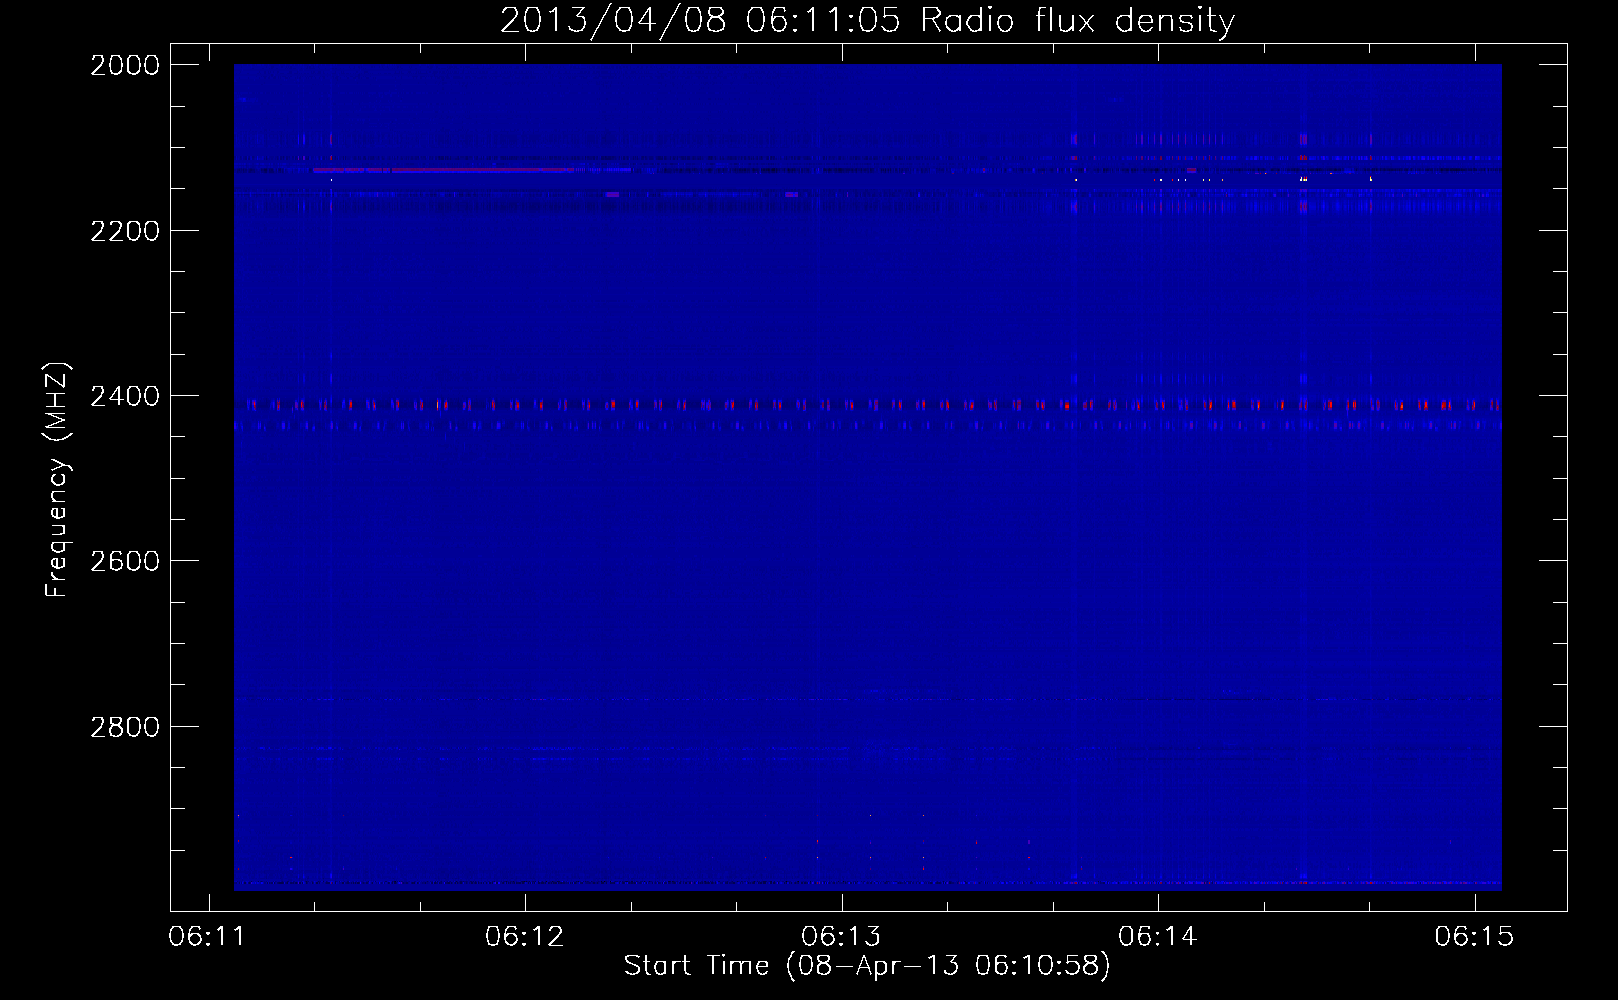The height and width of the screenshot is (1000, 1618).
Task: Click the 06:14 time axis label
Action: pyautogui.click(x=1157, y=937)
